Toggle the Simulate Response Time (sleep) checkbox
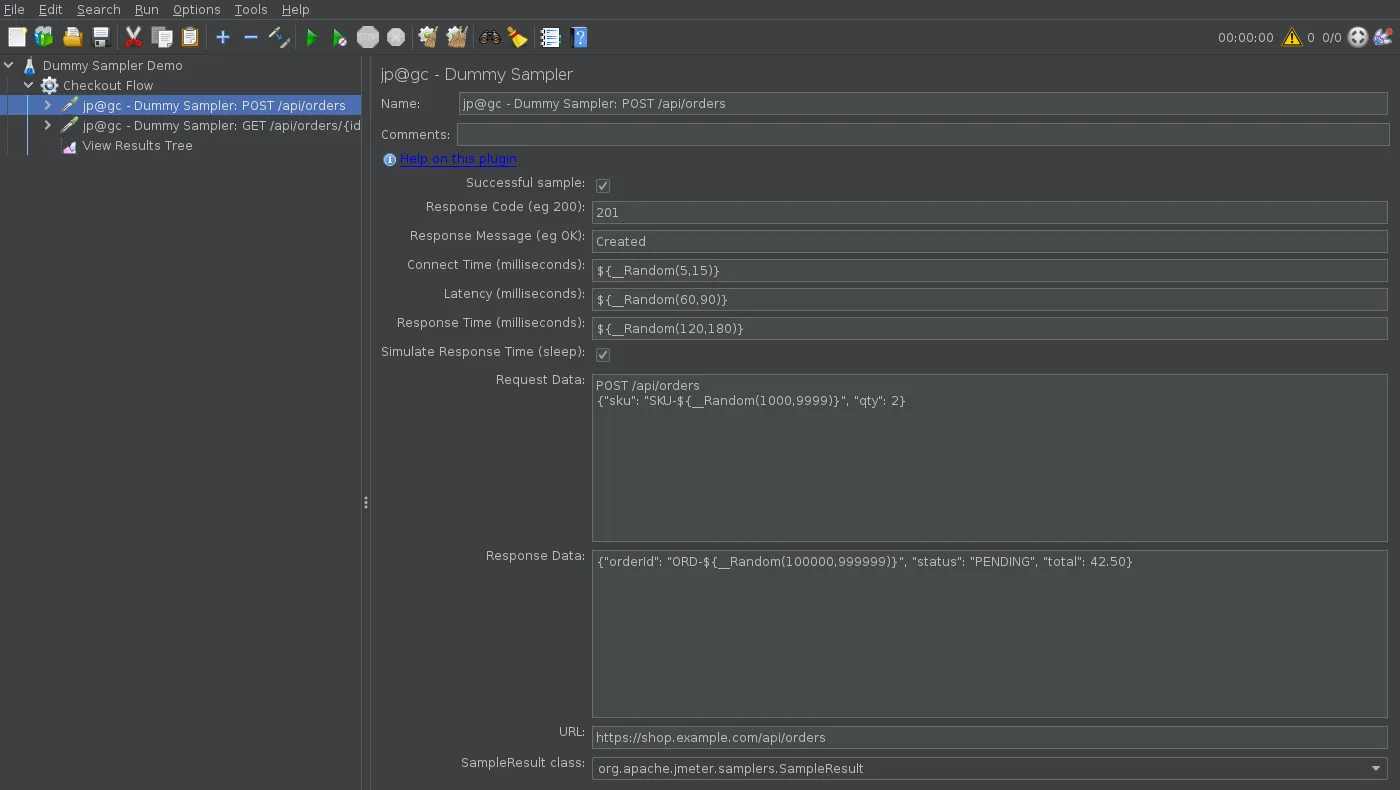The width and height of the screenshot is (1400, 790). (603, 354)
